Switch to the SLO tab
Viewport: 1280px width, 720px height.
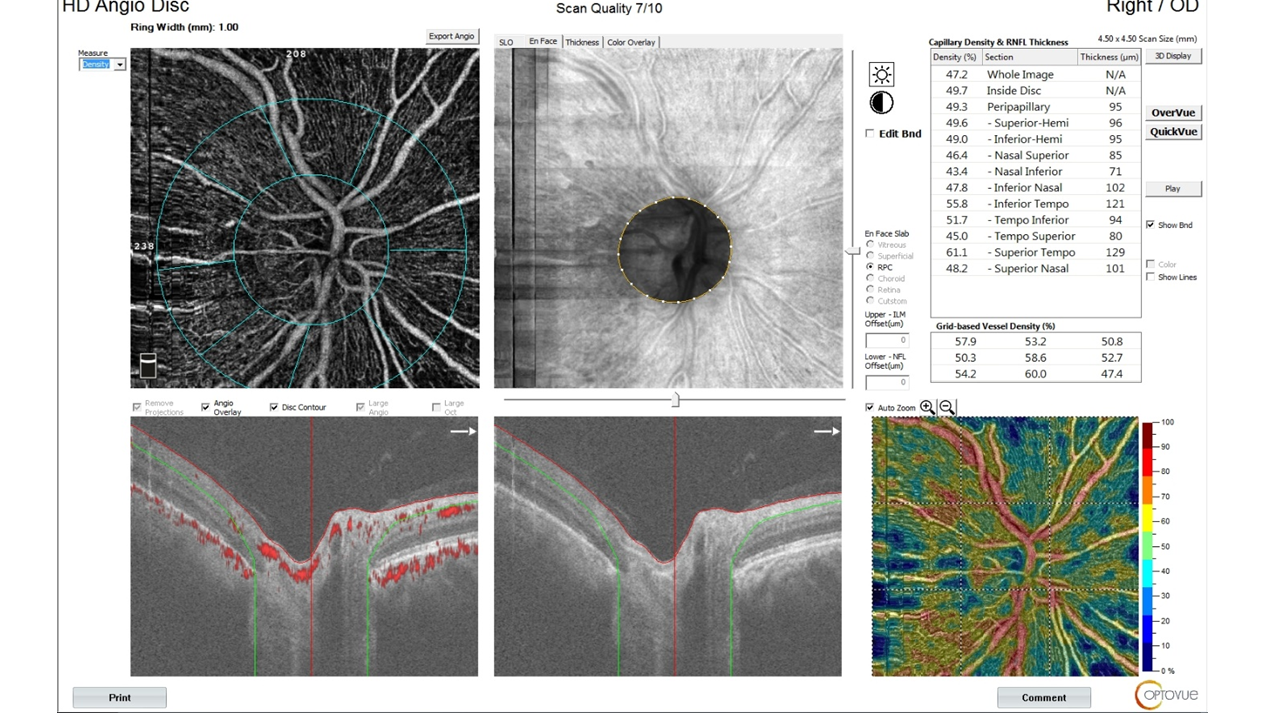[x=506, y=42]
